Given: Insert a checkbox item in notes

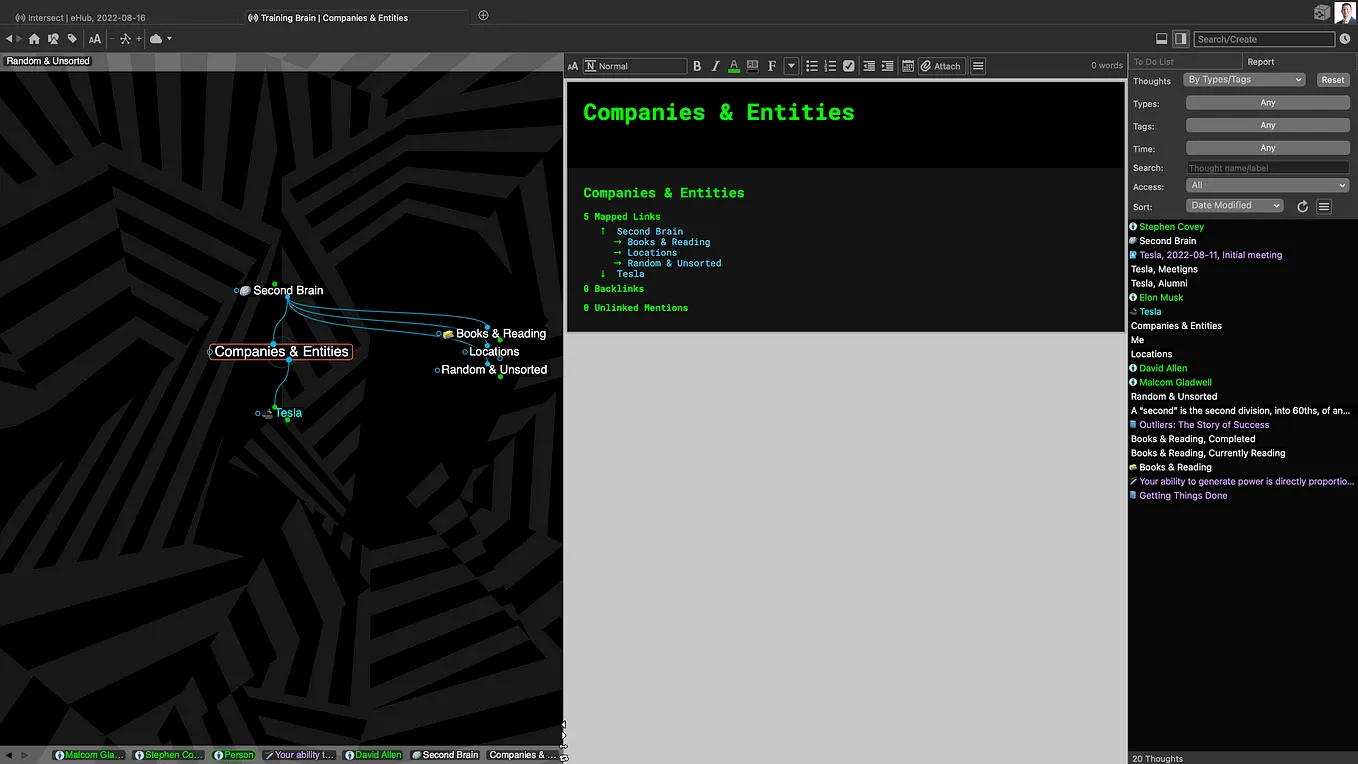Looking at the screenshot, I should tap(849, 66).
